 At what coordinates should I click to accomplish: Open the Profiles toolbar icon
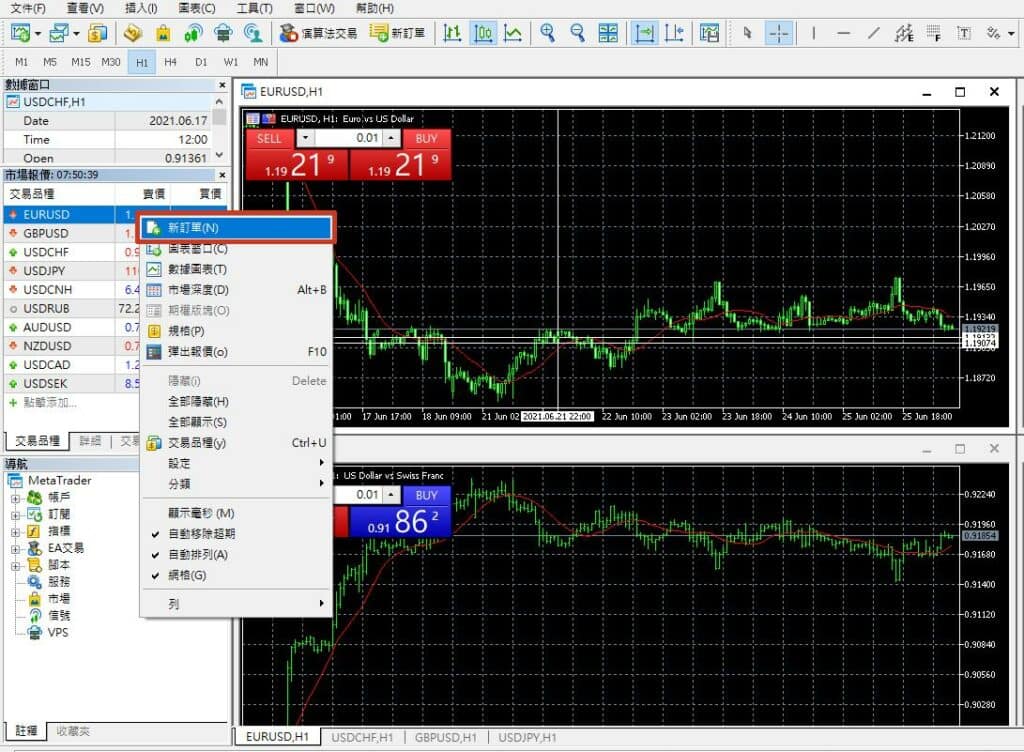pos(59,33)
